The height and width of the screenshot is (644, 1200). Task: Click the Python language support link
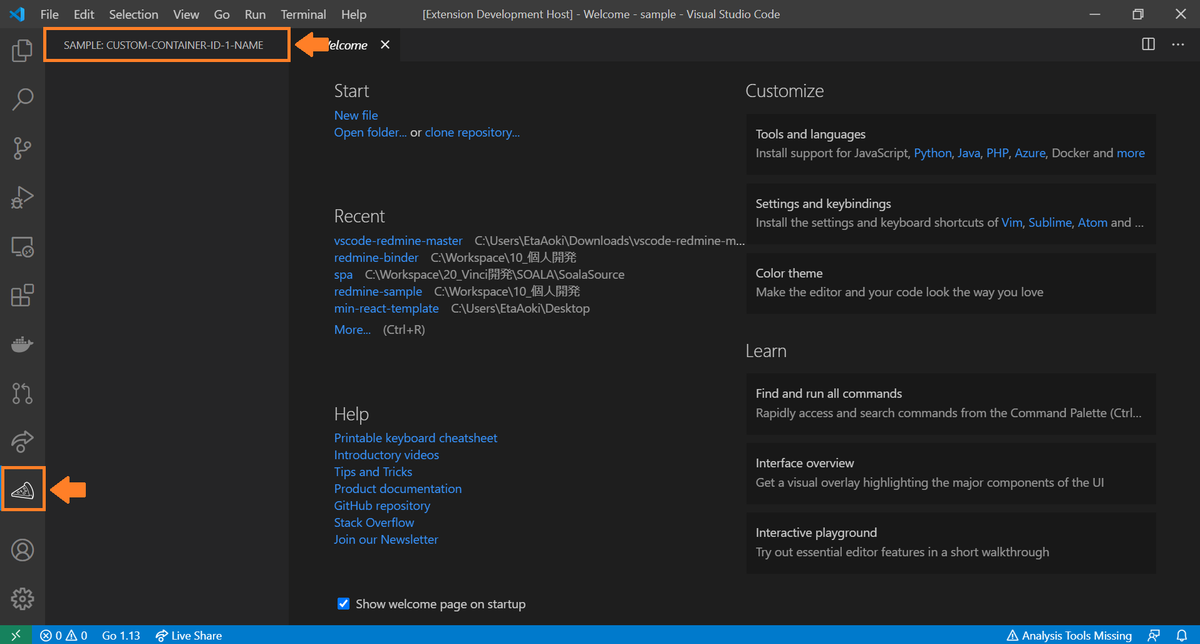933,153
